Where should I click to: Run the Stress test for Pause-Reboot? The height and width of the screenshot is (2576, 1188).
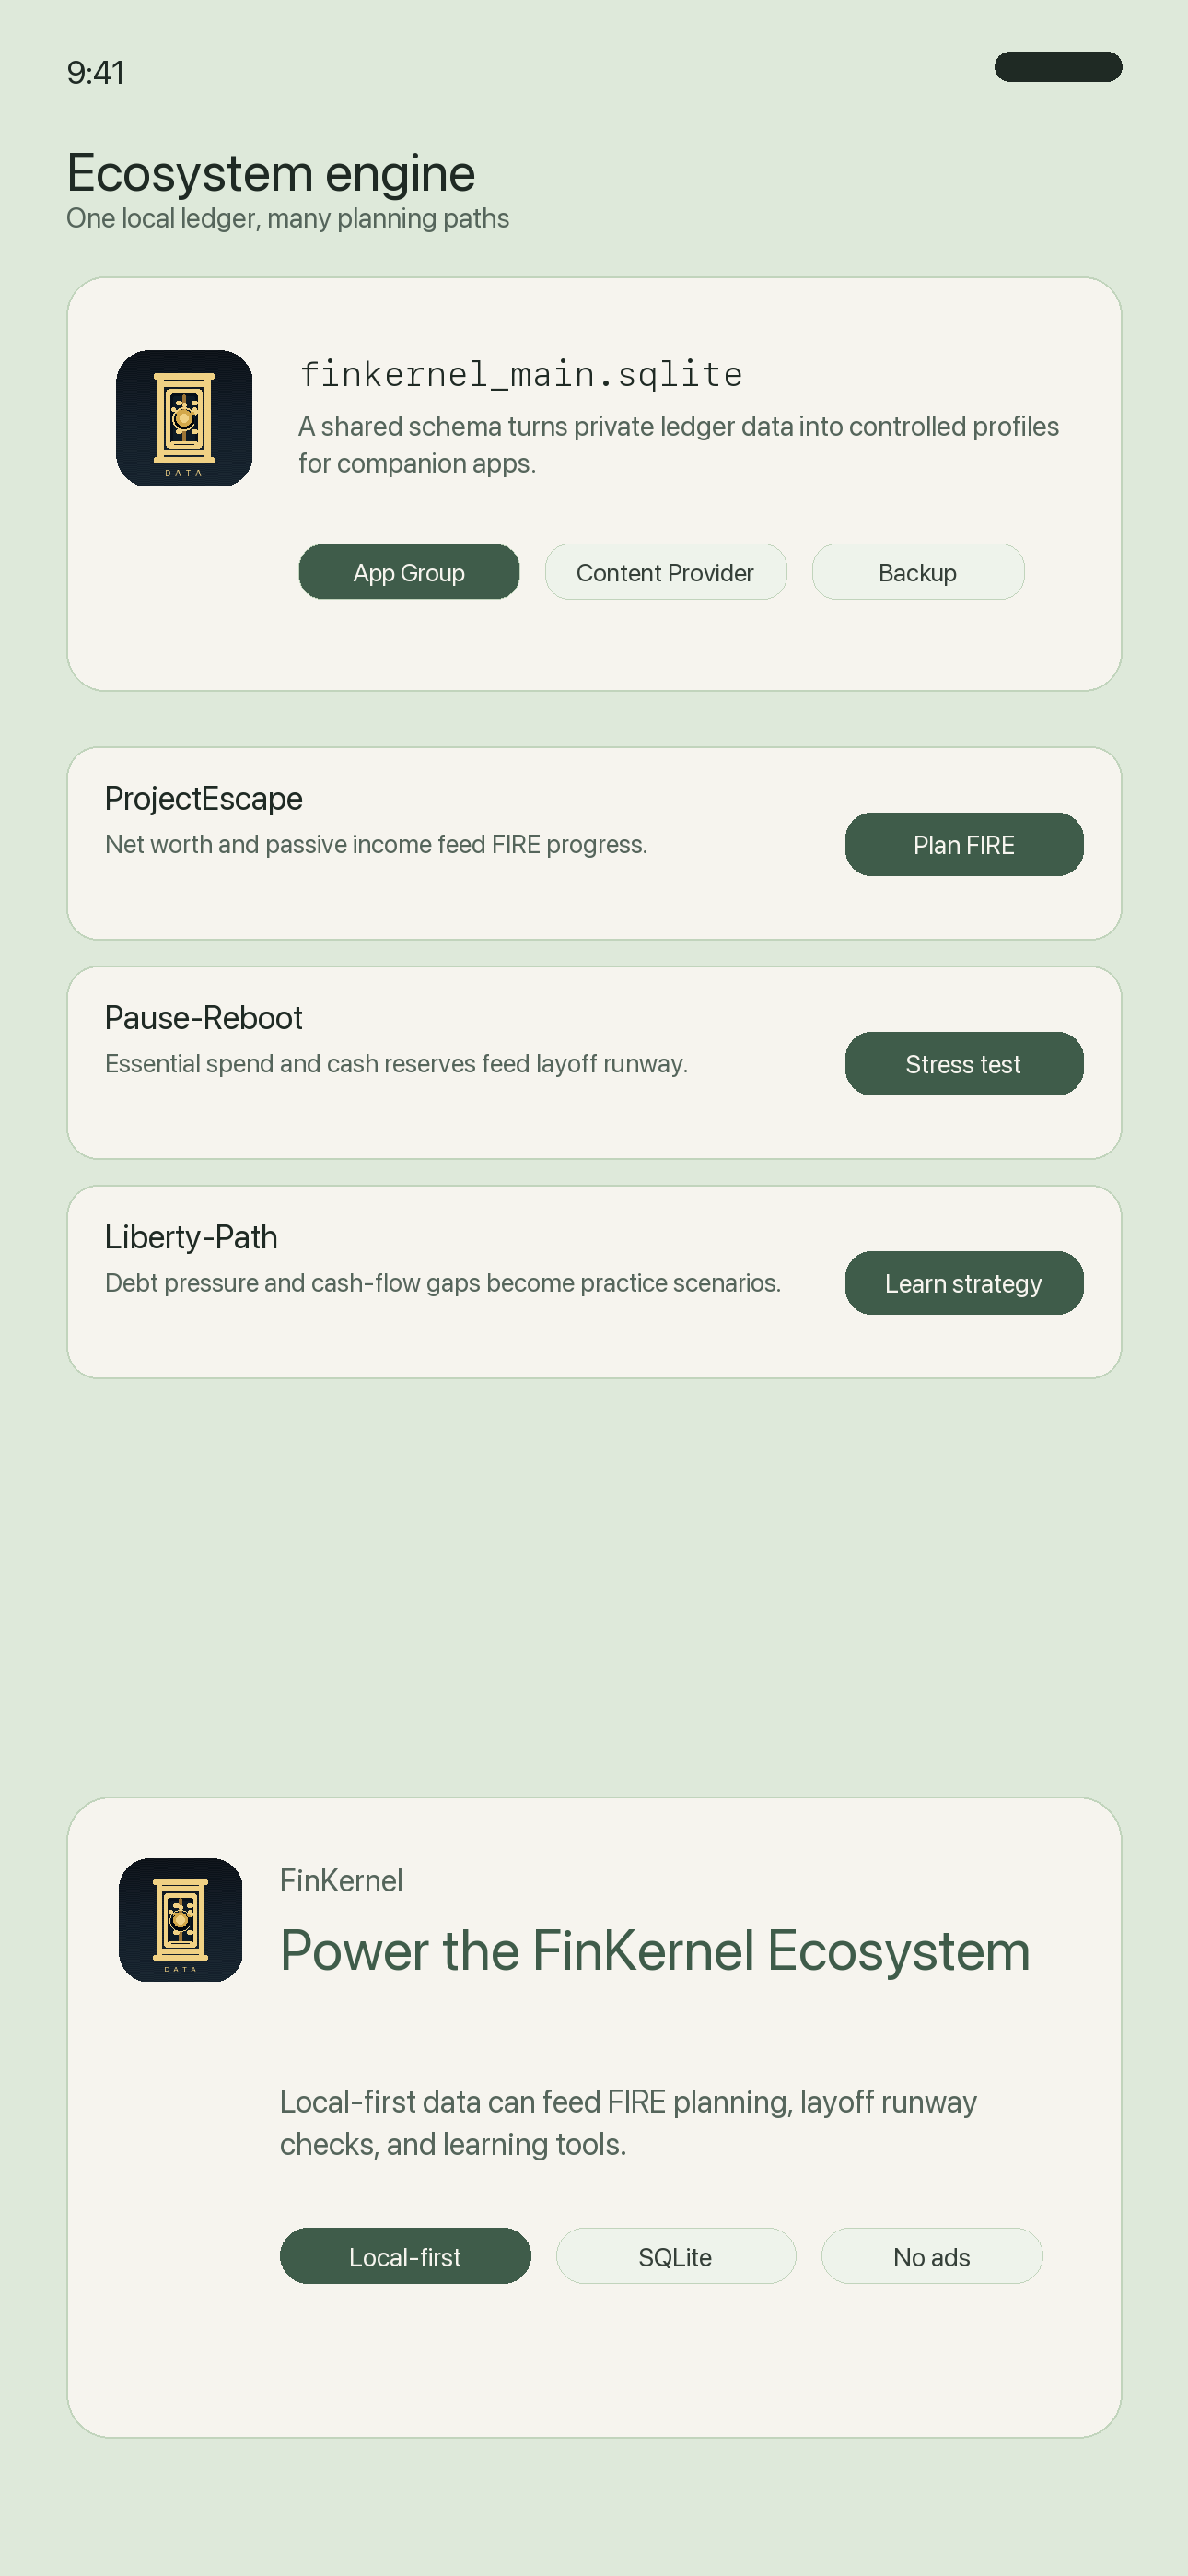click(964, 1064)
